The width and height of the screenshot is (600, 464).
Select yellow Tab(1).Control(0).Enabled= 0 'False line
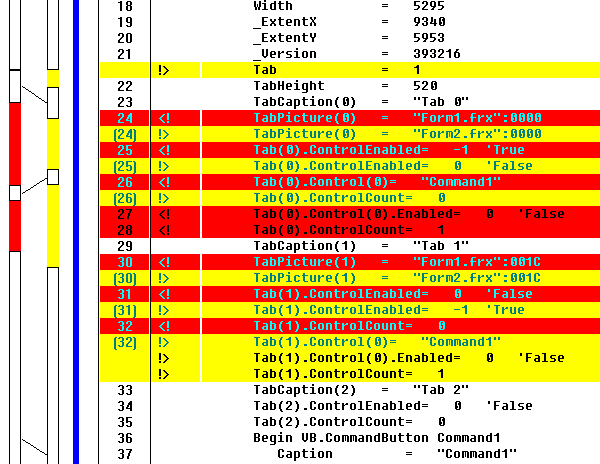pos(401,358)
